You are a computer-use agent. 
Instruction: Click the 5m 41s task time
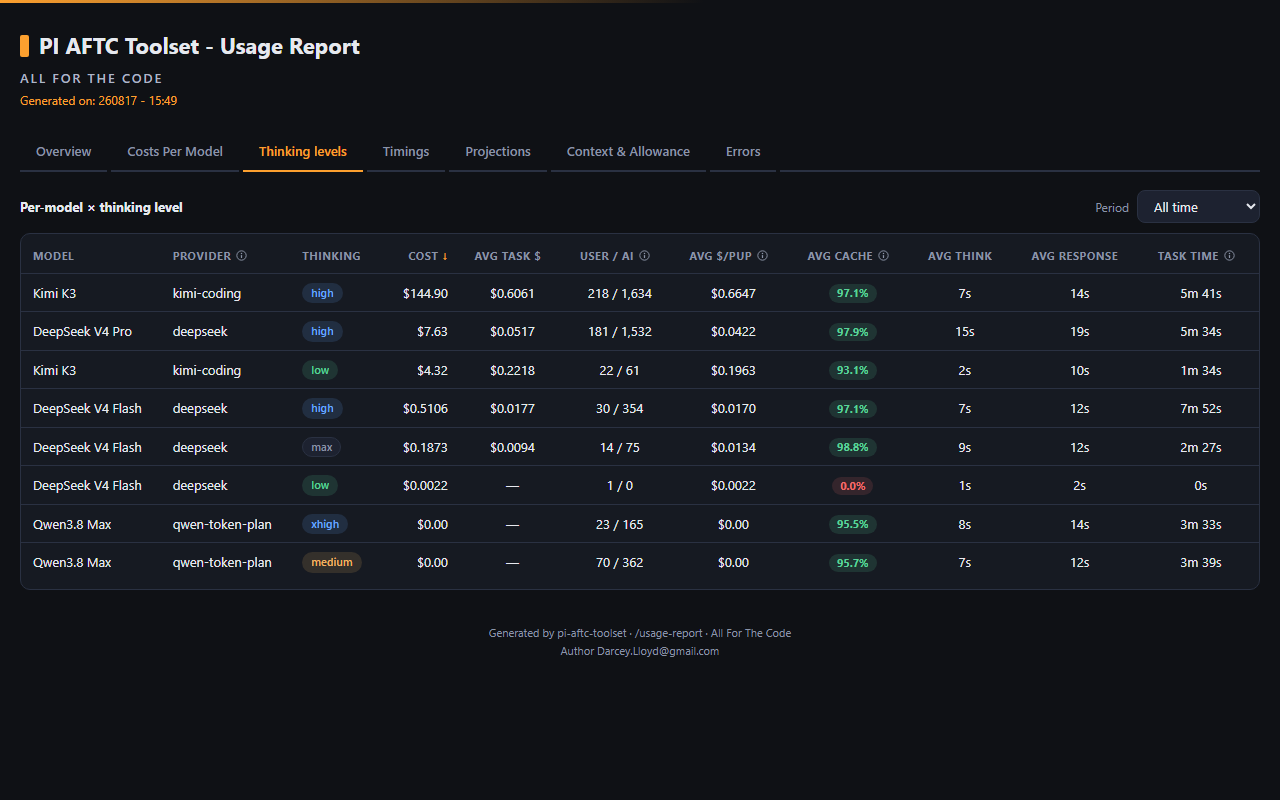(1200, 293)
